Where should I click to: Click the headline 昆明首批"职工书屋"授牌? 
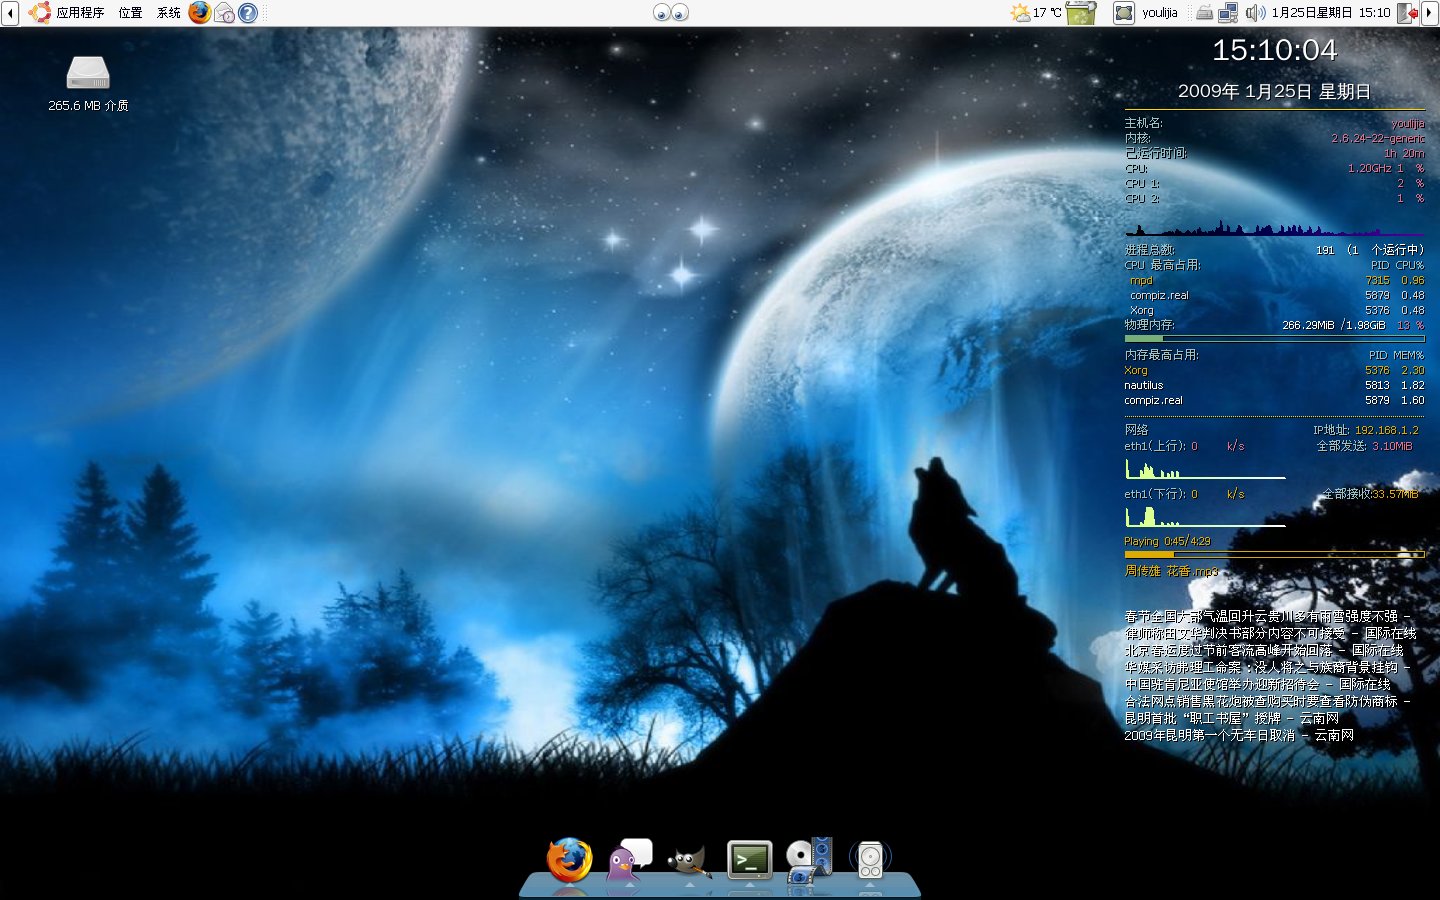click(1202, 718)
